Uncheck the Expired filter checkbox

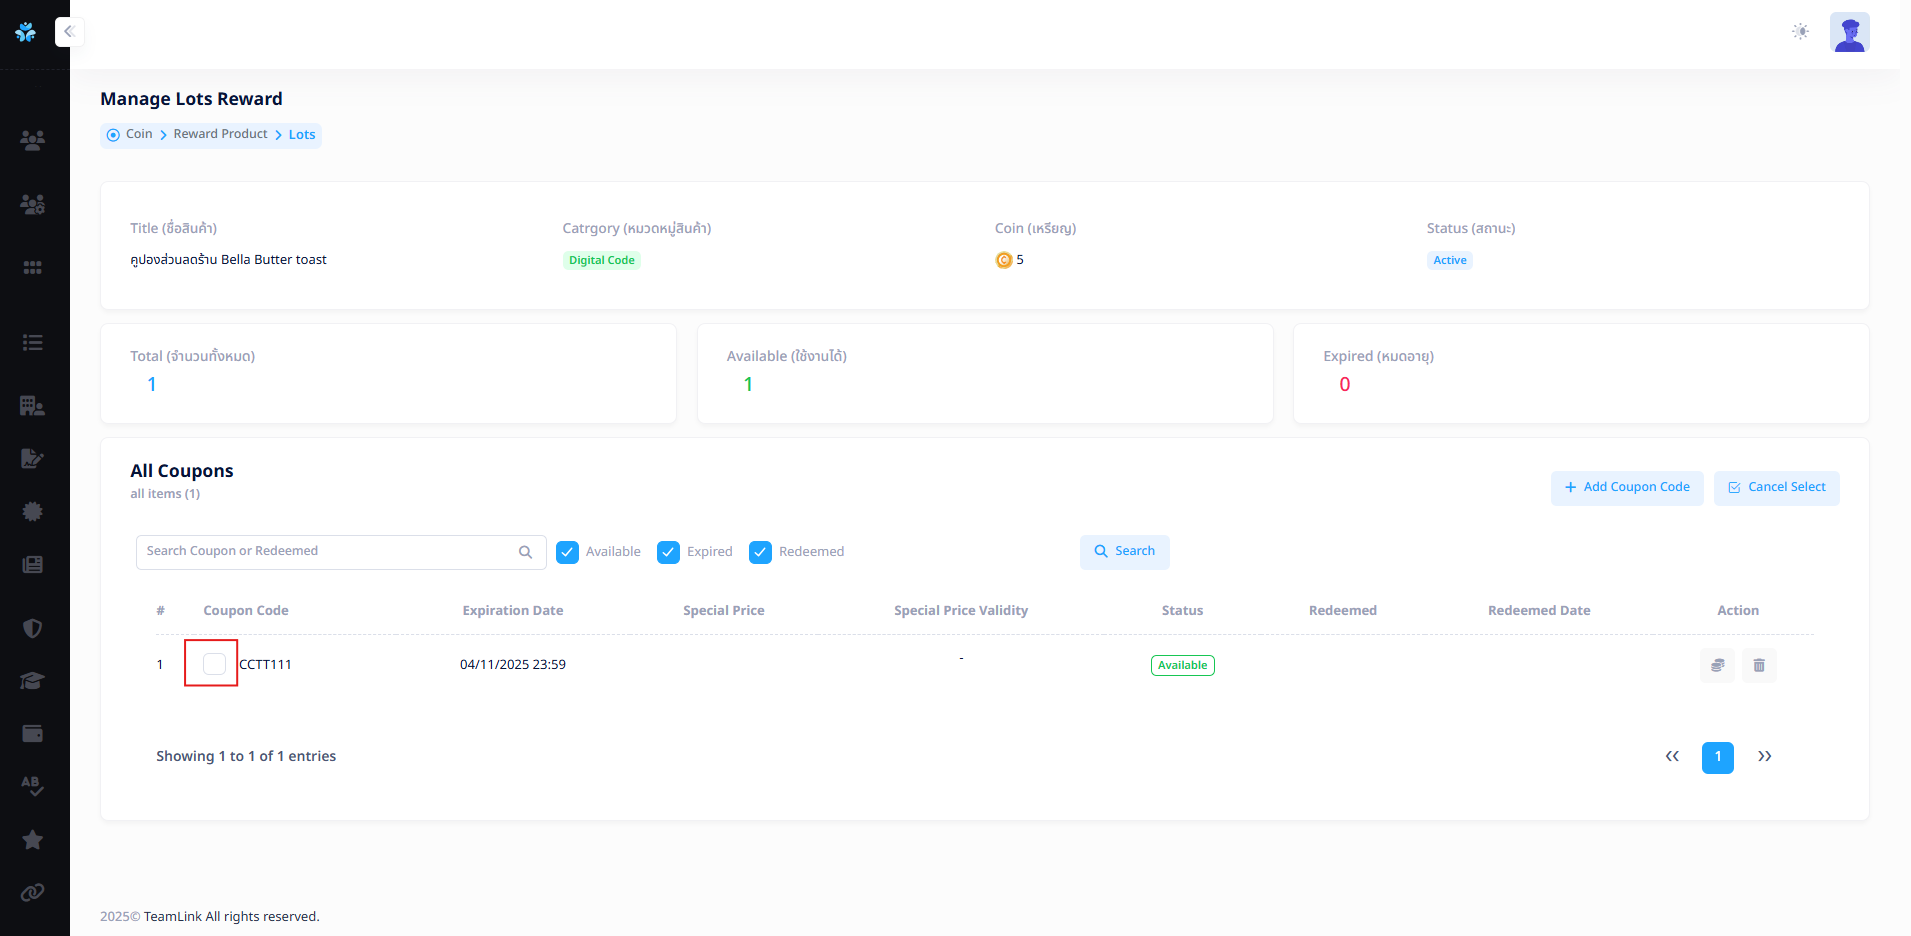point(669,552)
